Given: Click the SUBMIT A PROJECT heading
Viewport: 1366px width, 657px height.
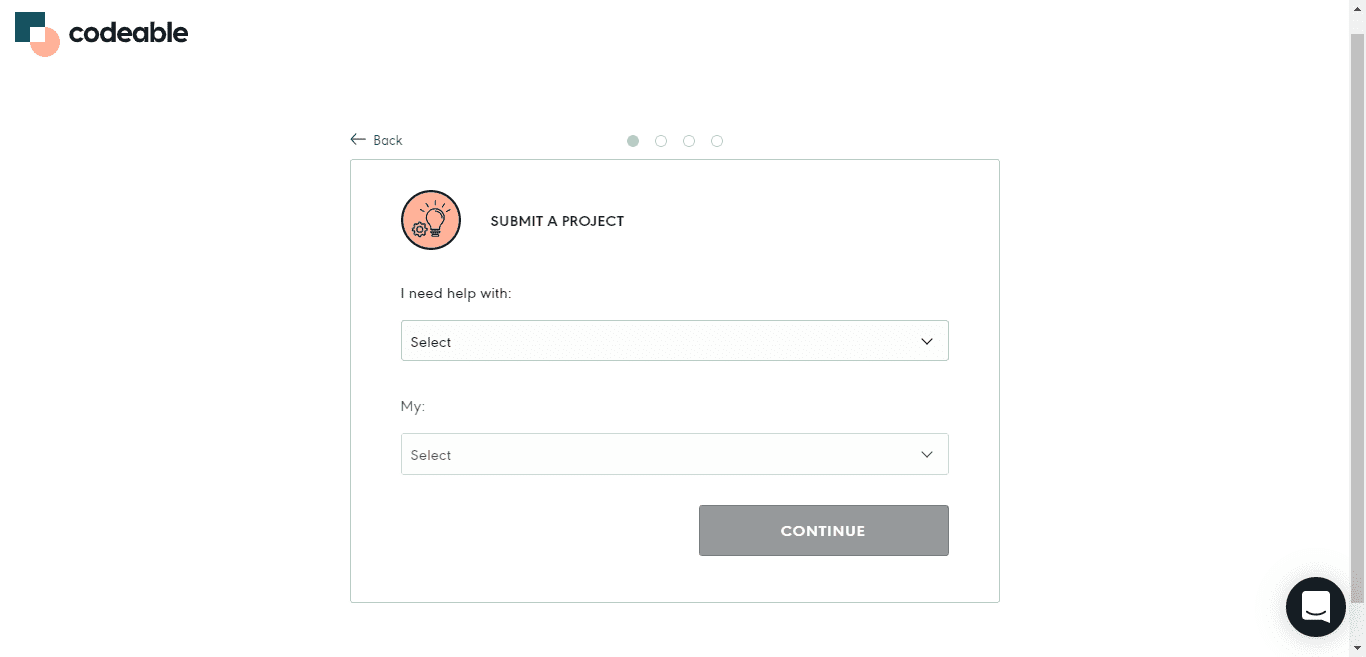Looking at the screenshot, I should (557, 221).
